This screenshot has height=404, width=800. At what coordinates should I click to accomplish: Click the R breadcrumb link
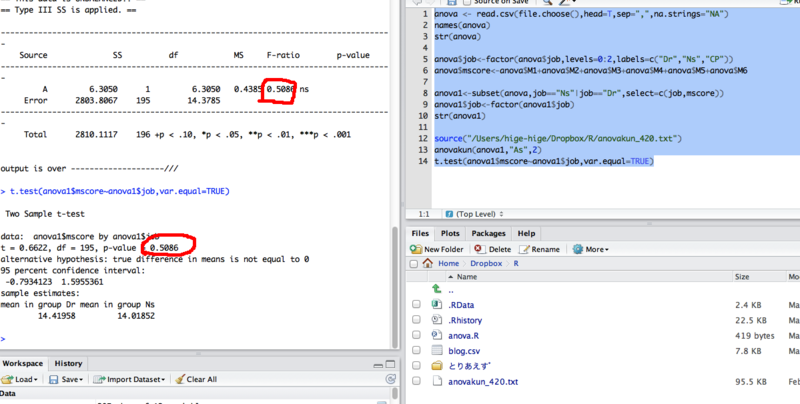[x=516, y=264]
